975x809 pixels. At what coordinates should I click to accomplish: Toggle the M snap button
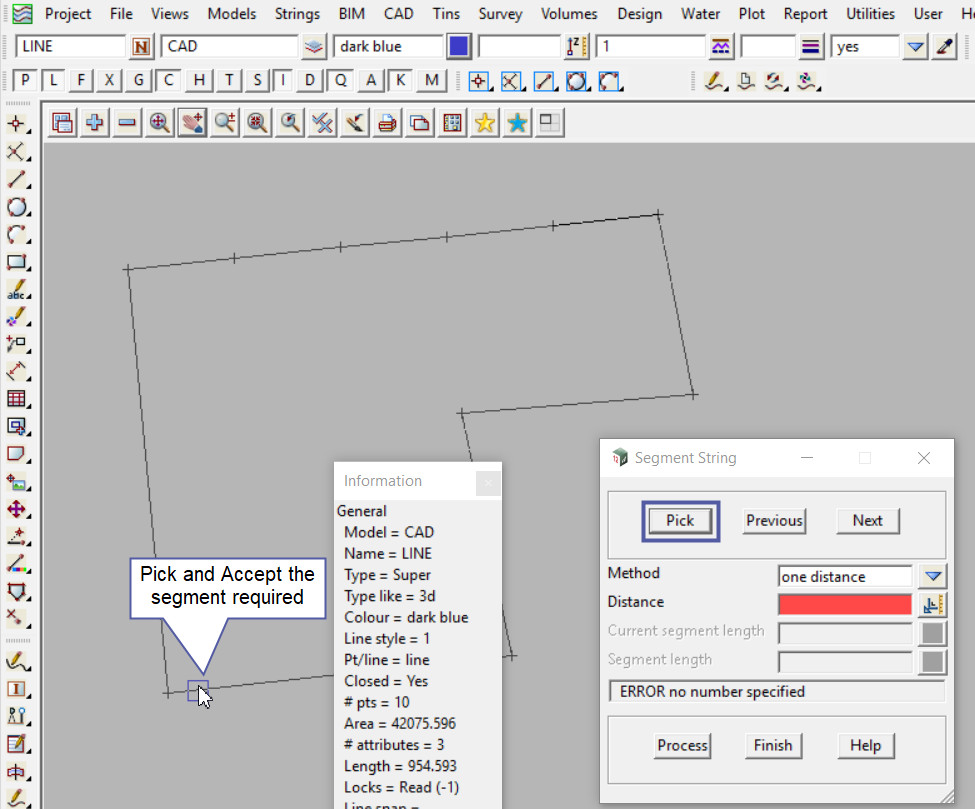click(431, 81)
